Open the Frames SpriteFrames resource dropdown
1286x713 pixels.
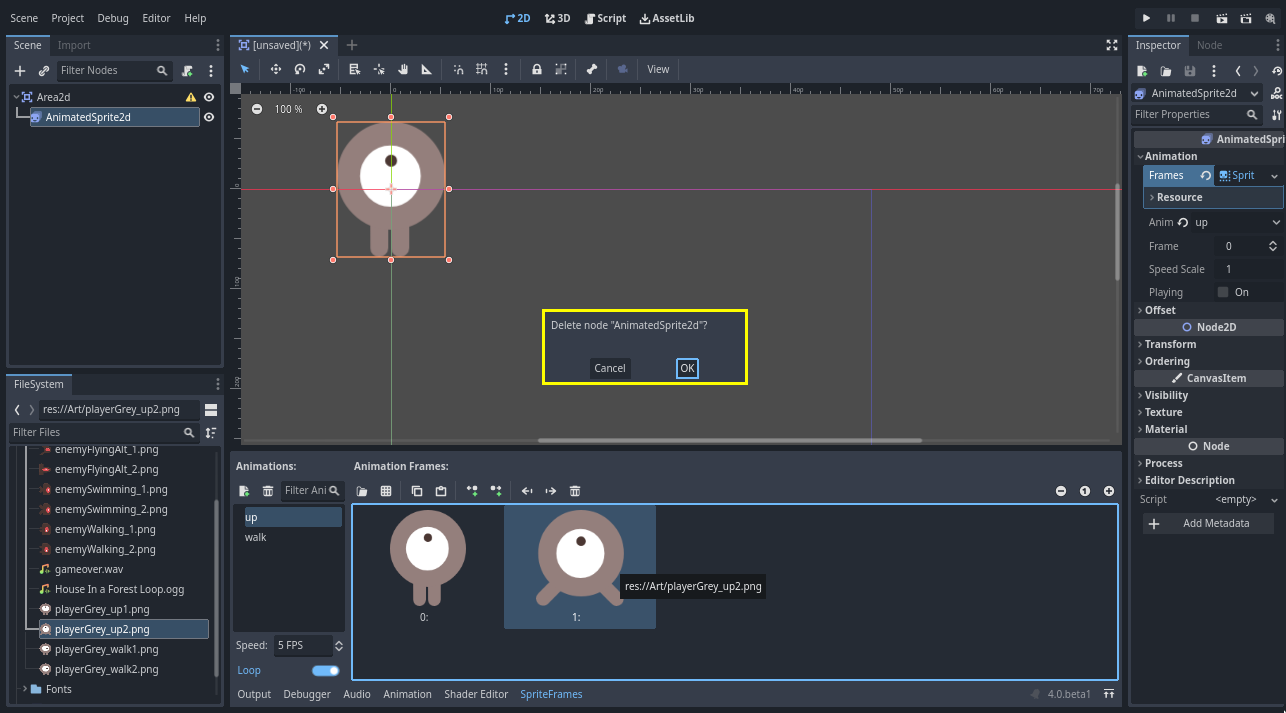point(1276,175)
